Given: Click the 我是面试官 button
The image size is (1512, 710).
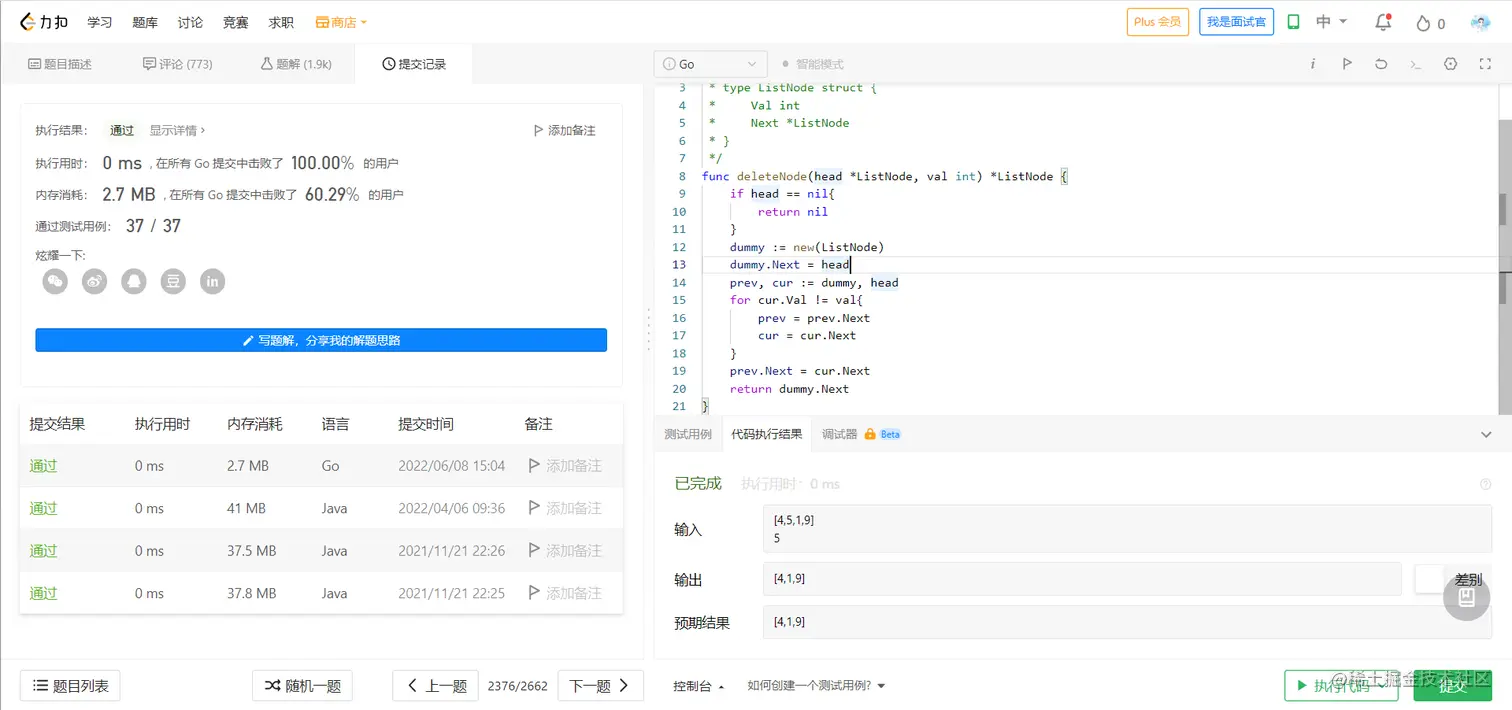Looking at the screenshot, I should [x=1236, y=22].
